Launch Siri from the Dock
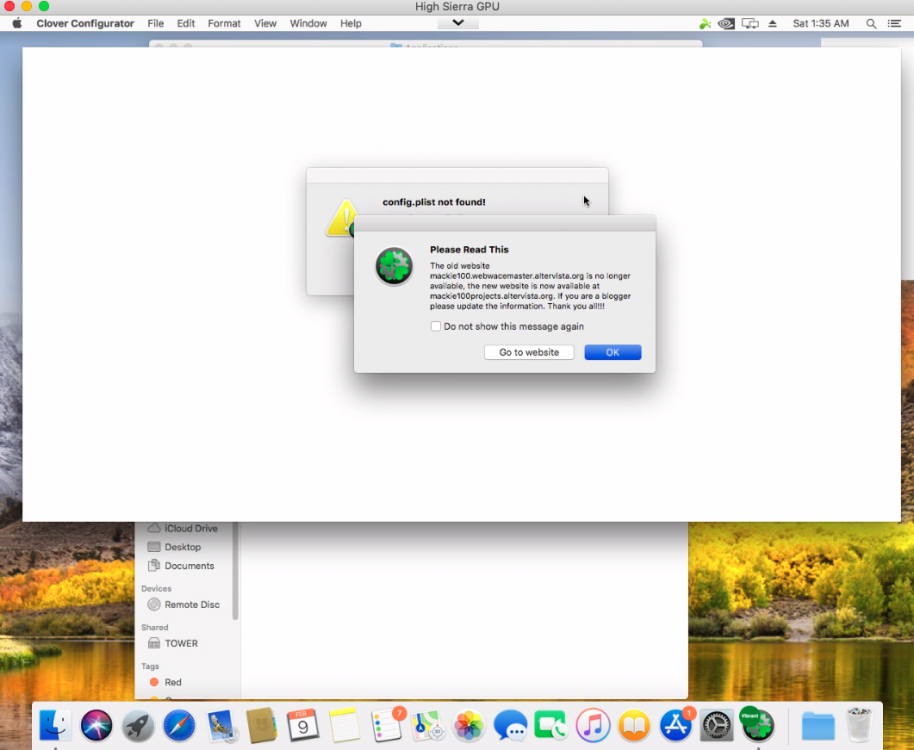914x750 pixels. [96, 726]
